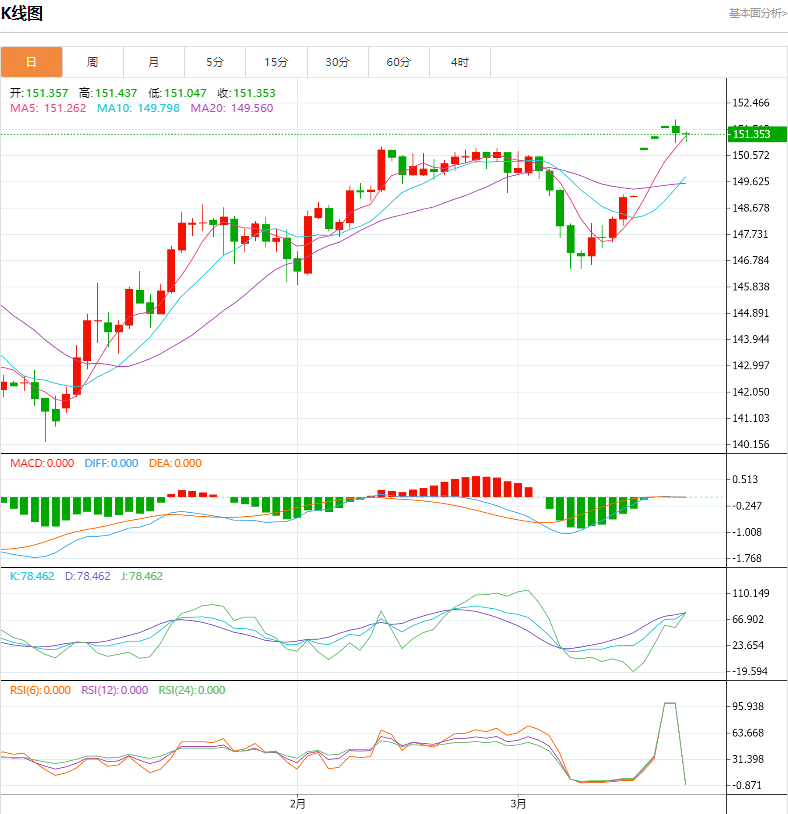Click the 3月 marker on time axis
Viewport: 788px width, 814px height.
click(518, 803)
